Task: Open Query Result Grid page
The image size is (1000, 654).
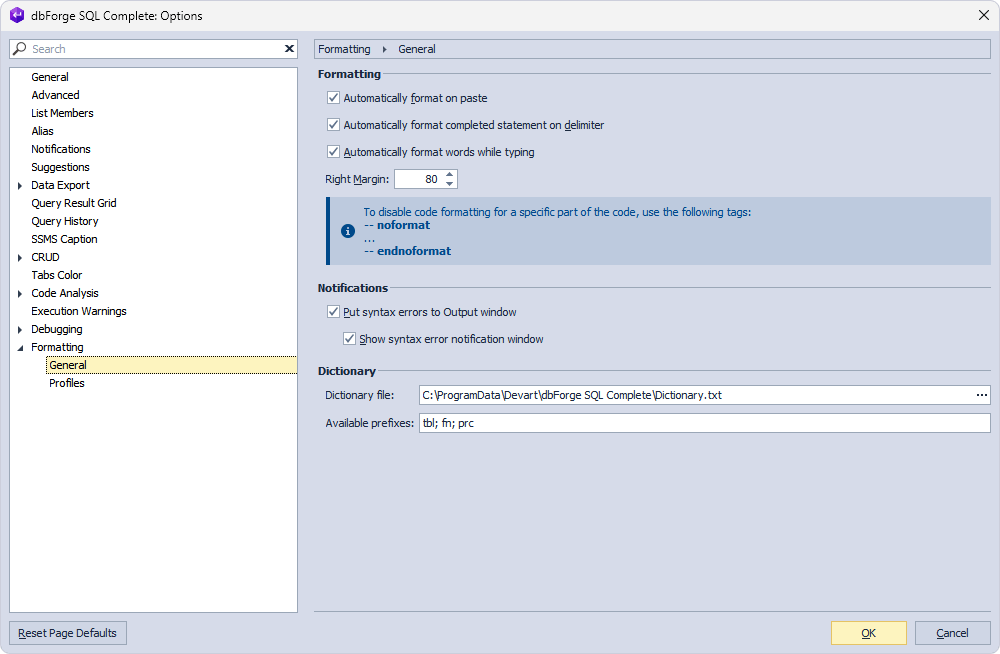Action: (x=74, y=203)
